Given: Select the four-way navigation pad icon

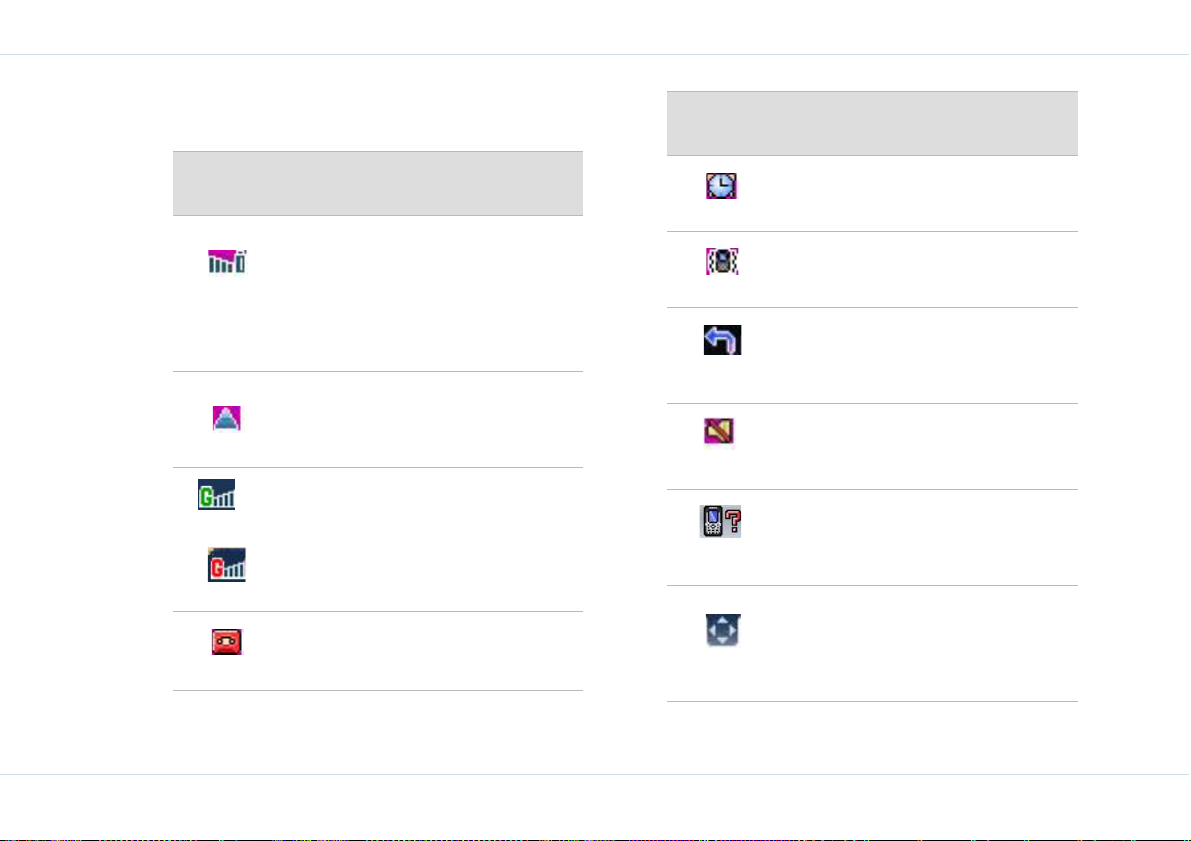Looking at the screenshot, I should point(722,631).
